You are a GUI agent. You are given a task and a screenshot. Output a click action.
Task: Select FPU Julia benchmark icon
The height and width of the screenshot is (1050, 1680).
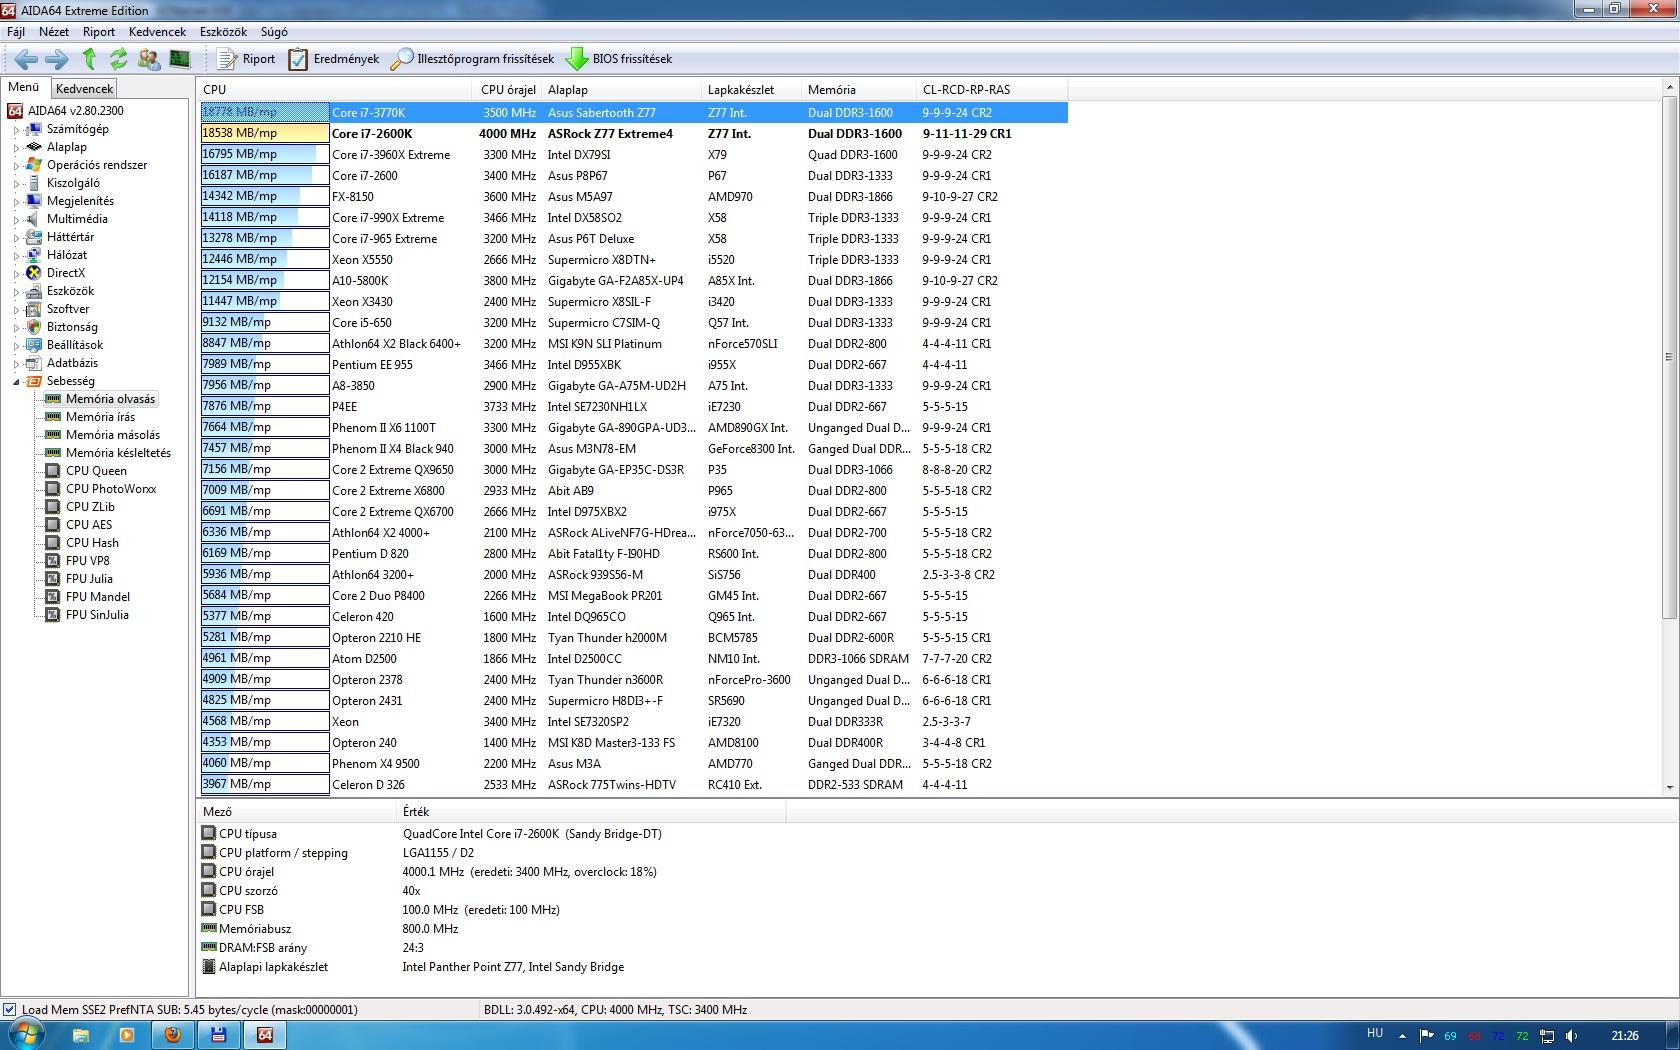pyautogui.click(x=53, y=579)
